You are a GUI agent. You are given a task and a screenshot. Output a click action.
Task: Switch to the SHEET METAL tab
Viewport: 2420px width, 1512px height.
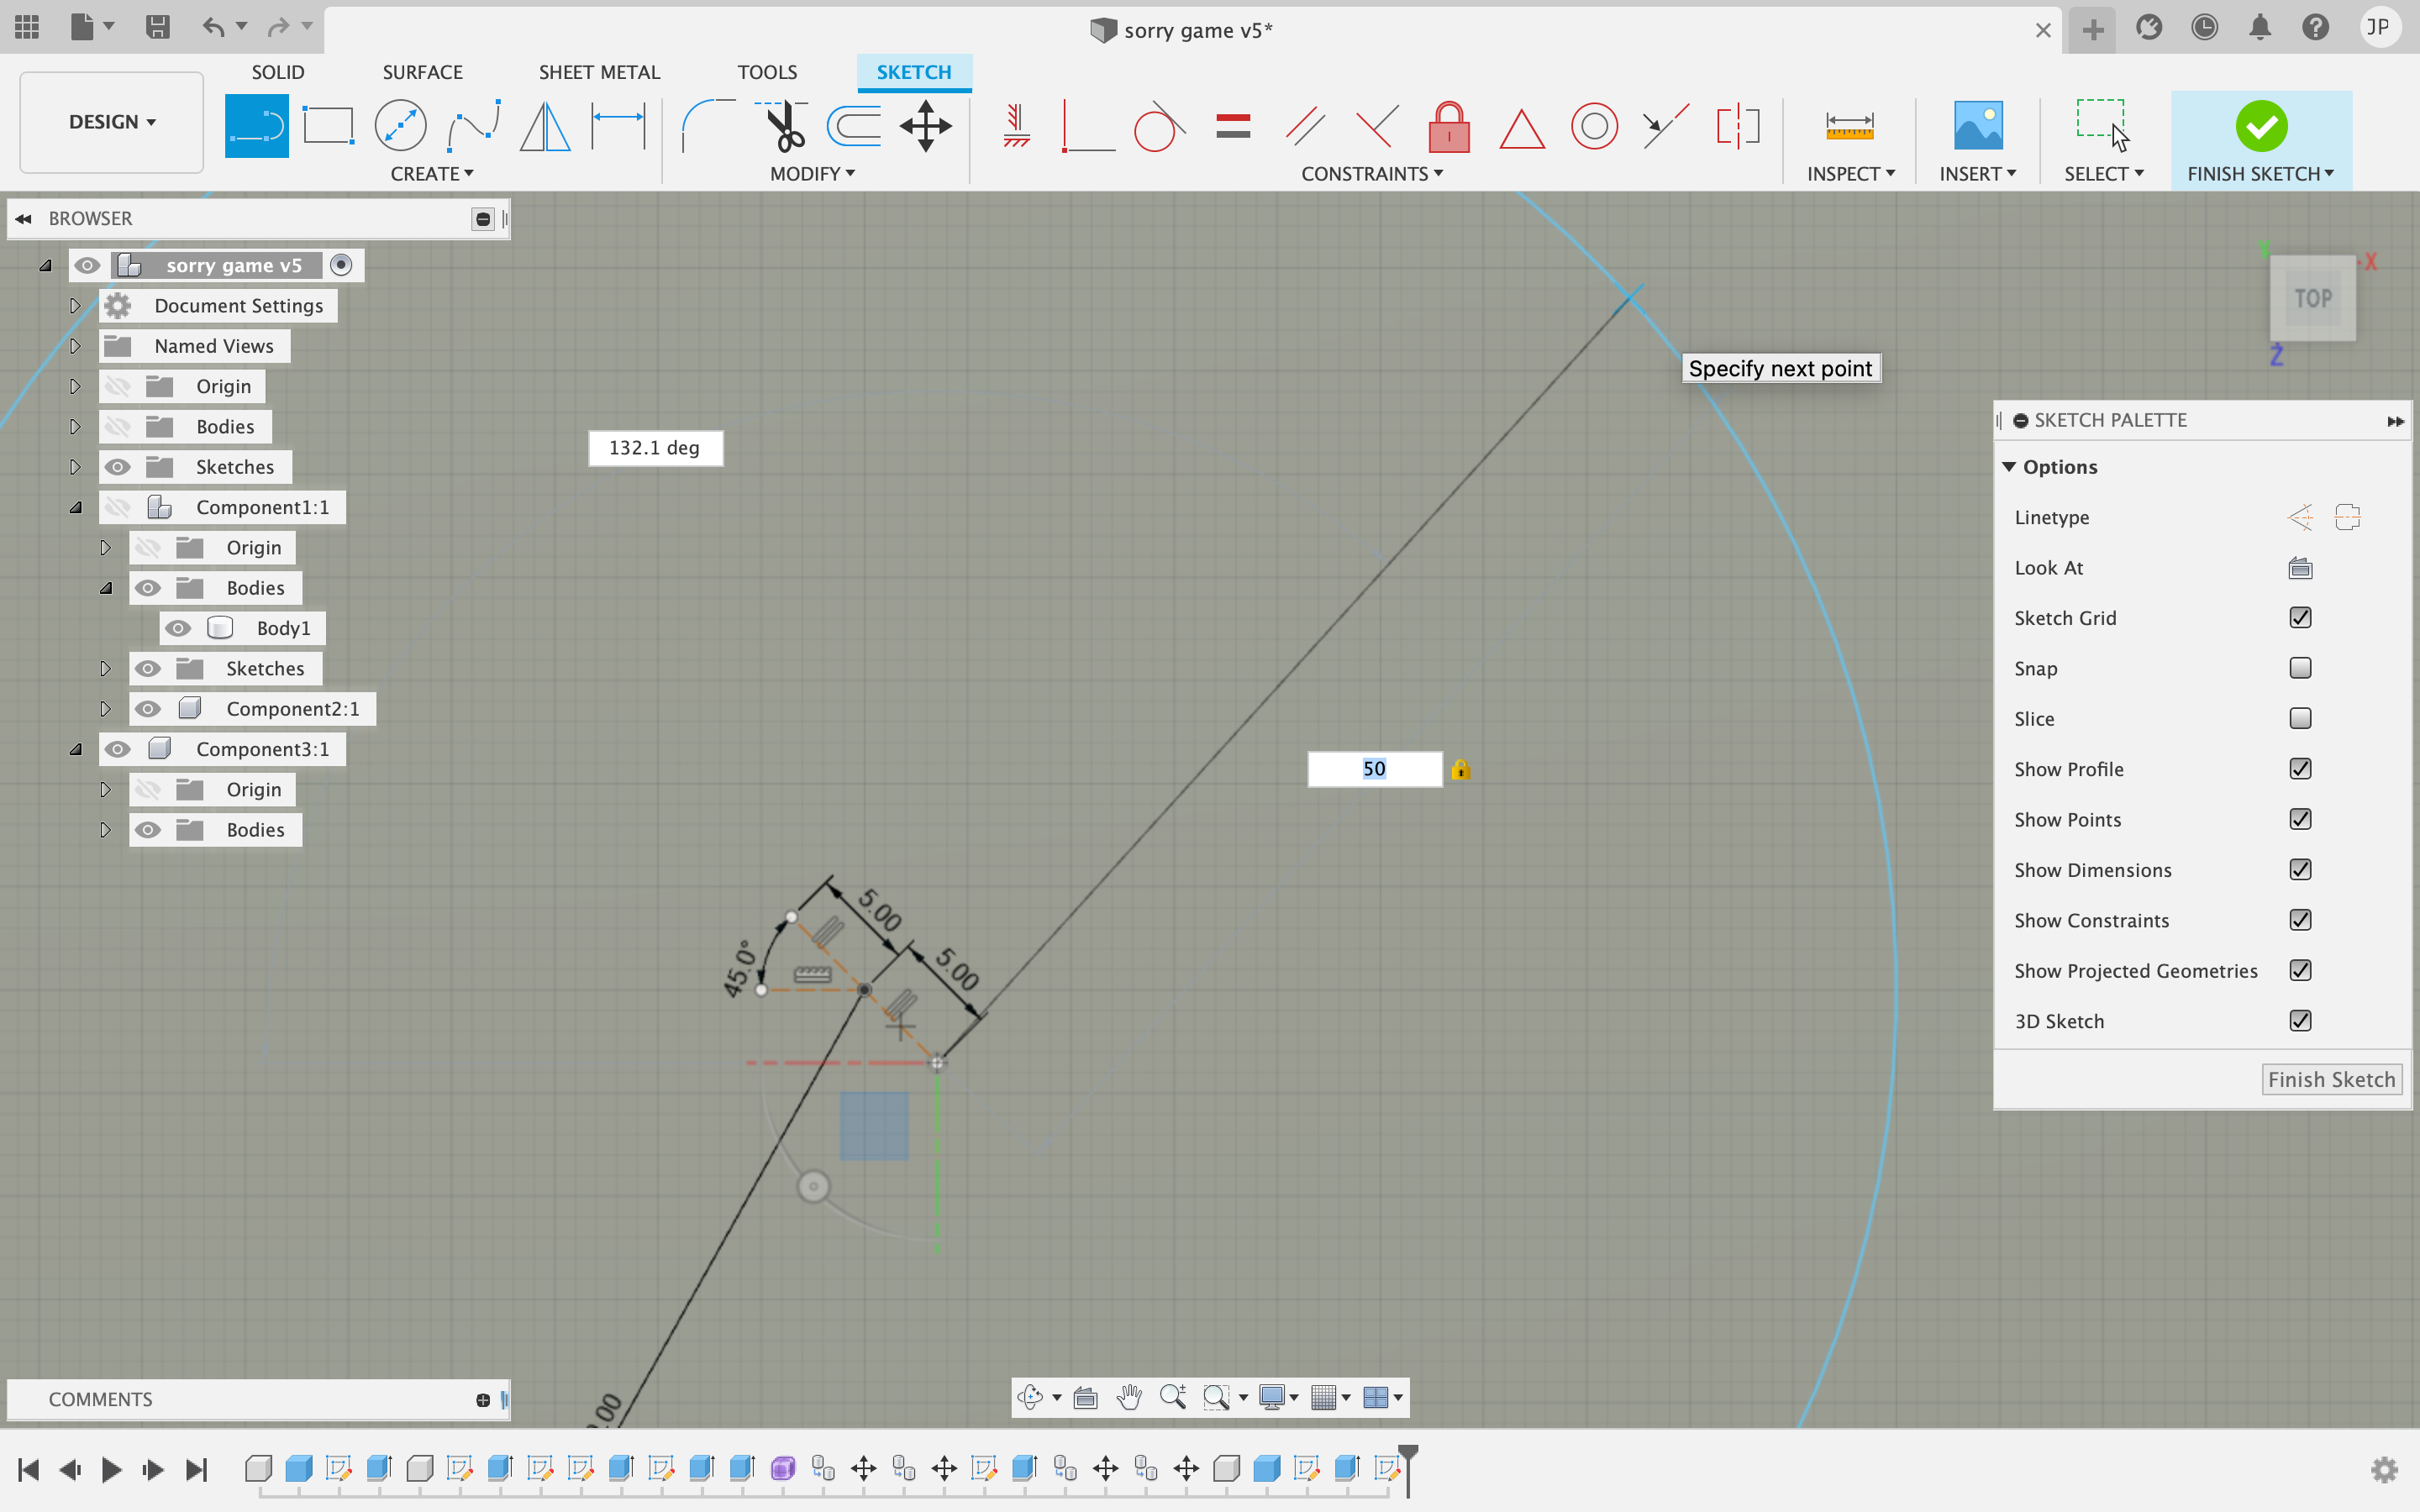point(599,72)
